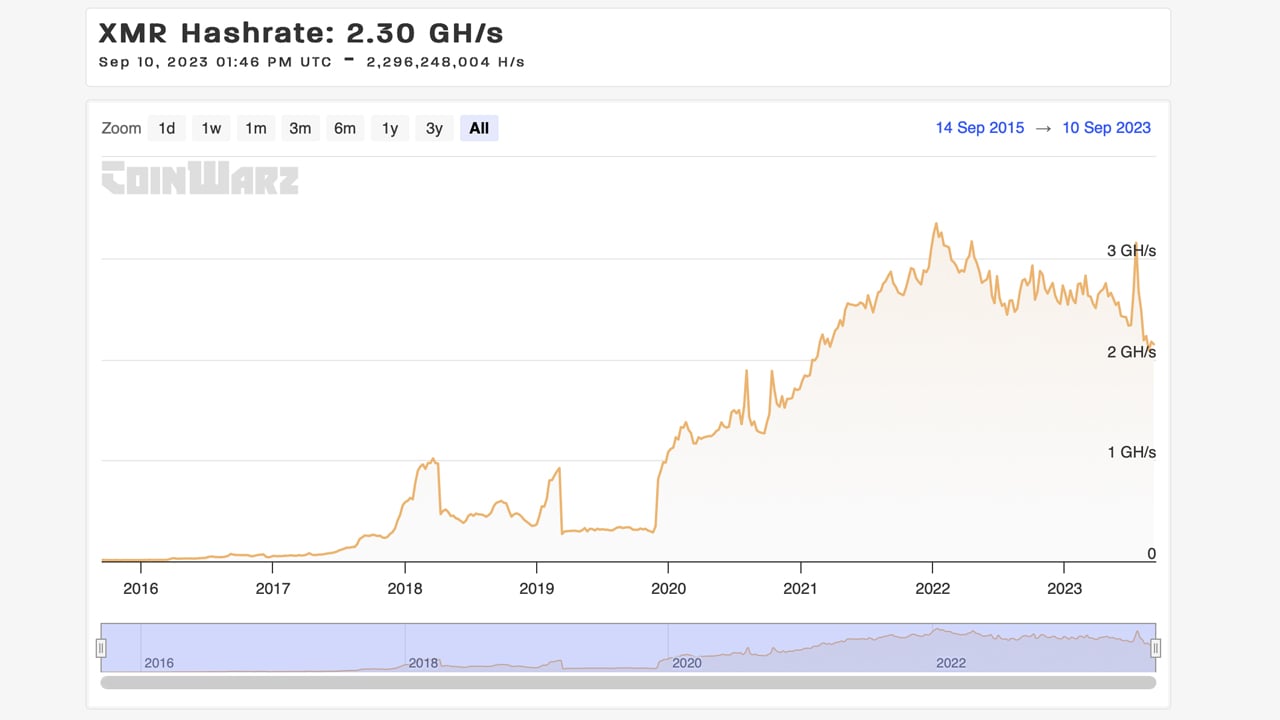Grab the left navigator range handle

(x=101, y=648)
